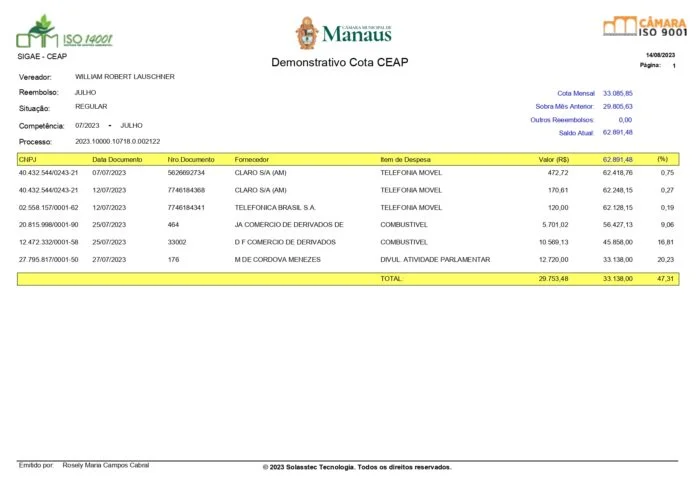Select the yellow TOTAL row
The width and height of the screenshot is (696, 492).
tap(347, 279)
